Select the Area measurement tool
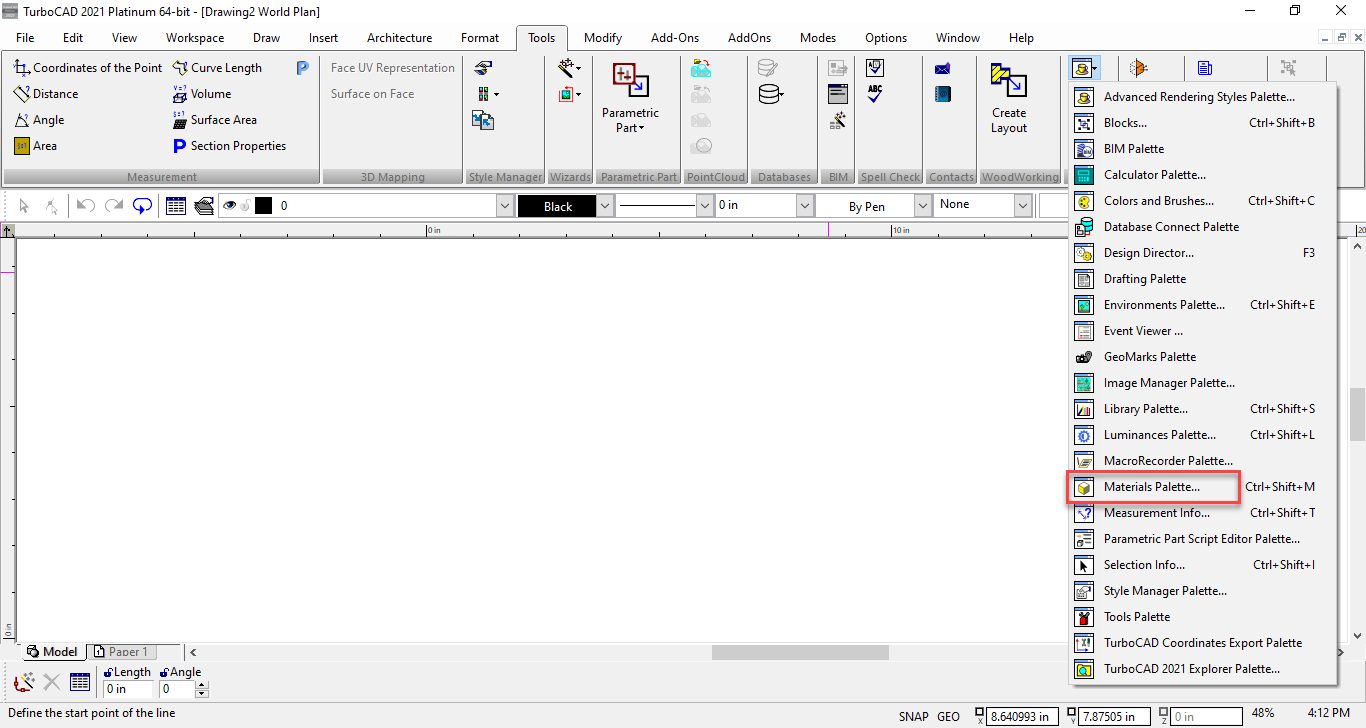 35,146
